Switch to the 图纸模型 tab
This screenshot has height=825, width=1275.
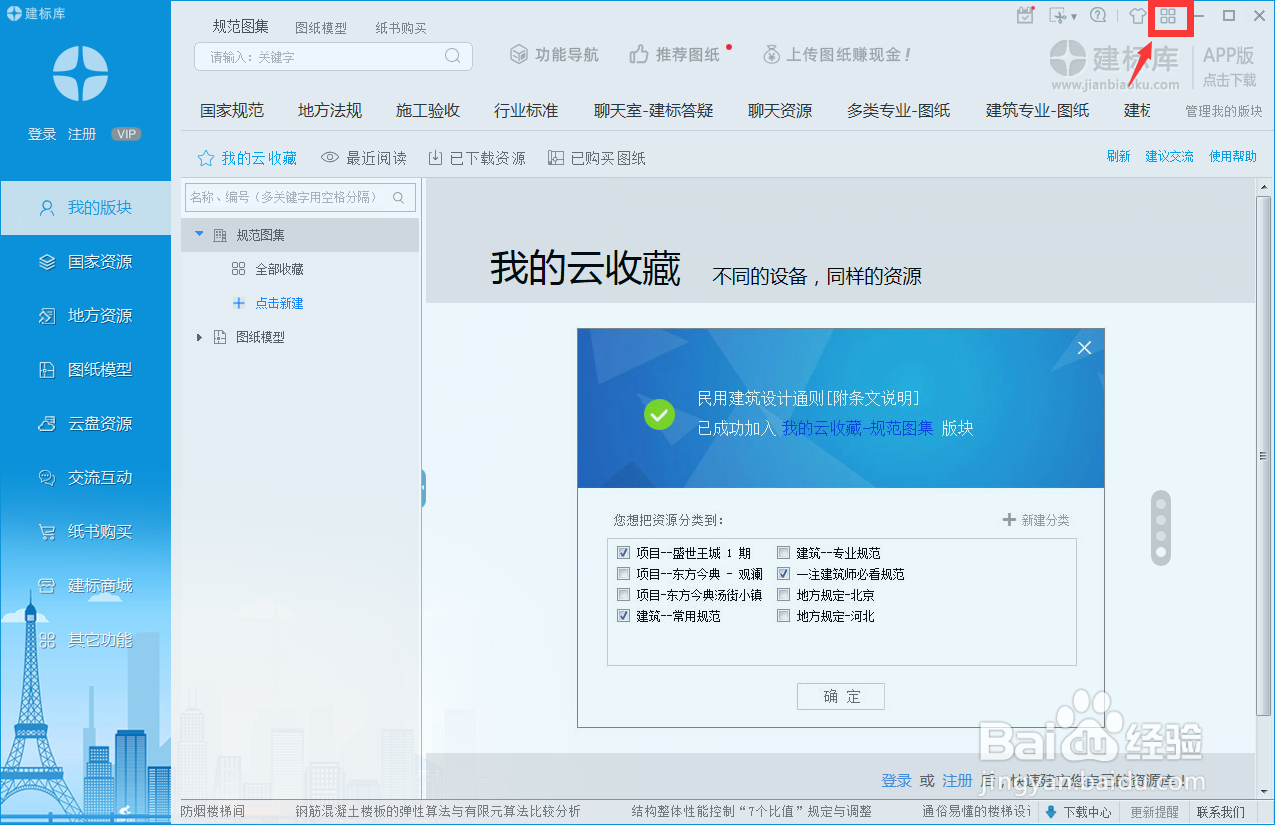[322, 27]
